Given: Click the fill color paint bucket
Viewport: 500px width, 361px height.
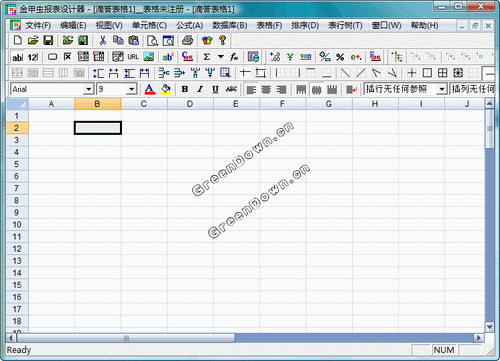Looking at the screenshot, I should 166,89.
